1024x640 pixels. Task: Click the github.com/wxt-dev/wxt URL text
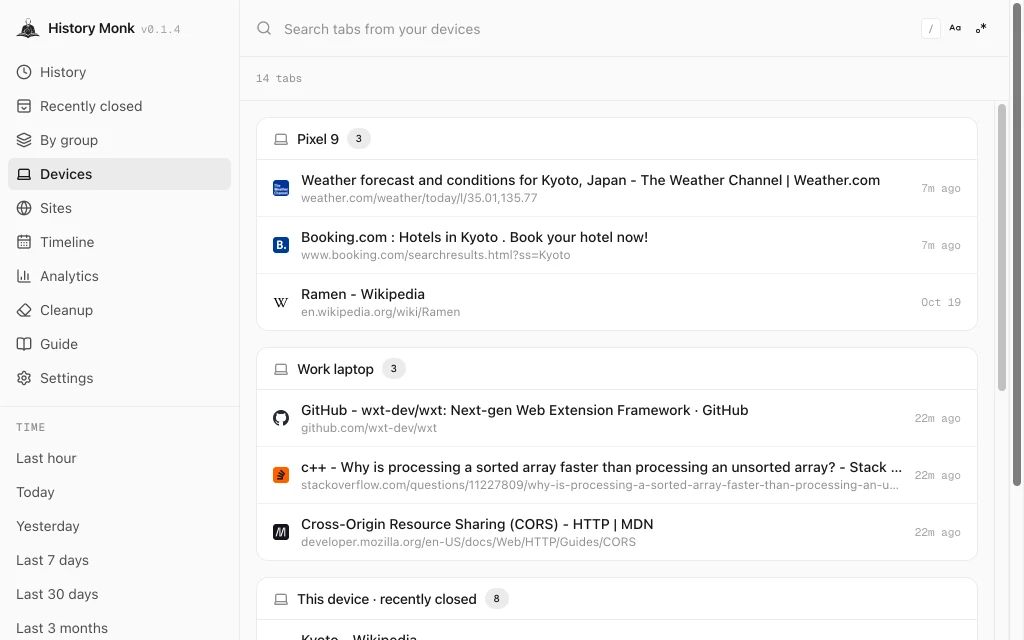369,428
